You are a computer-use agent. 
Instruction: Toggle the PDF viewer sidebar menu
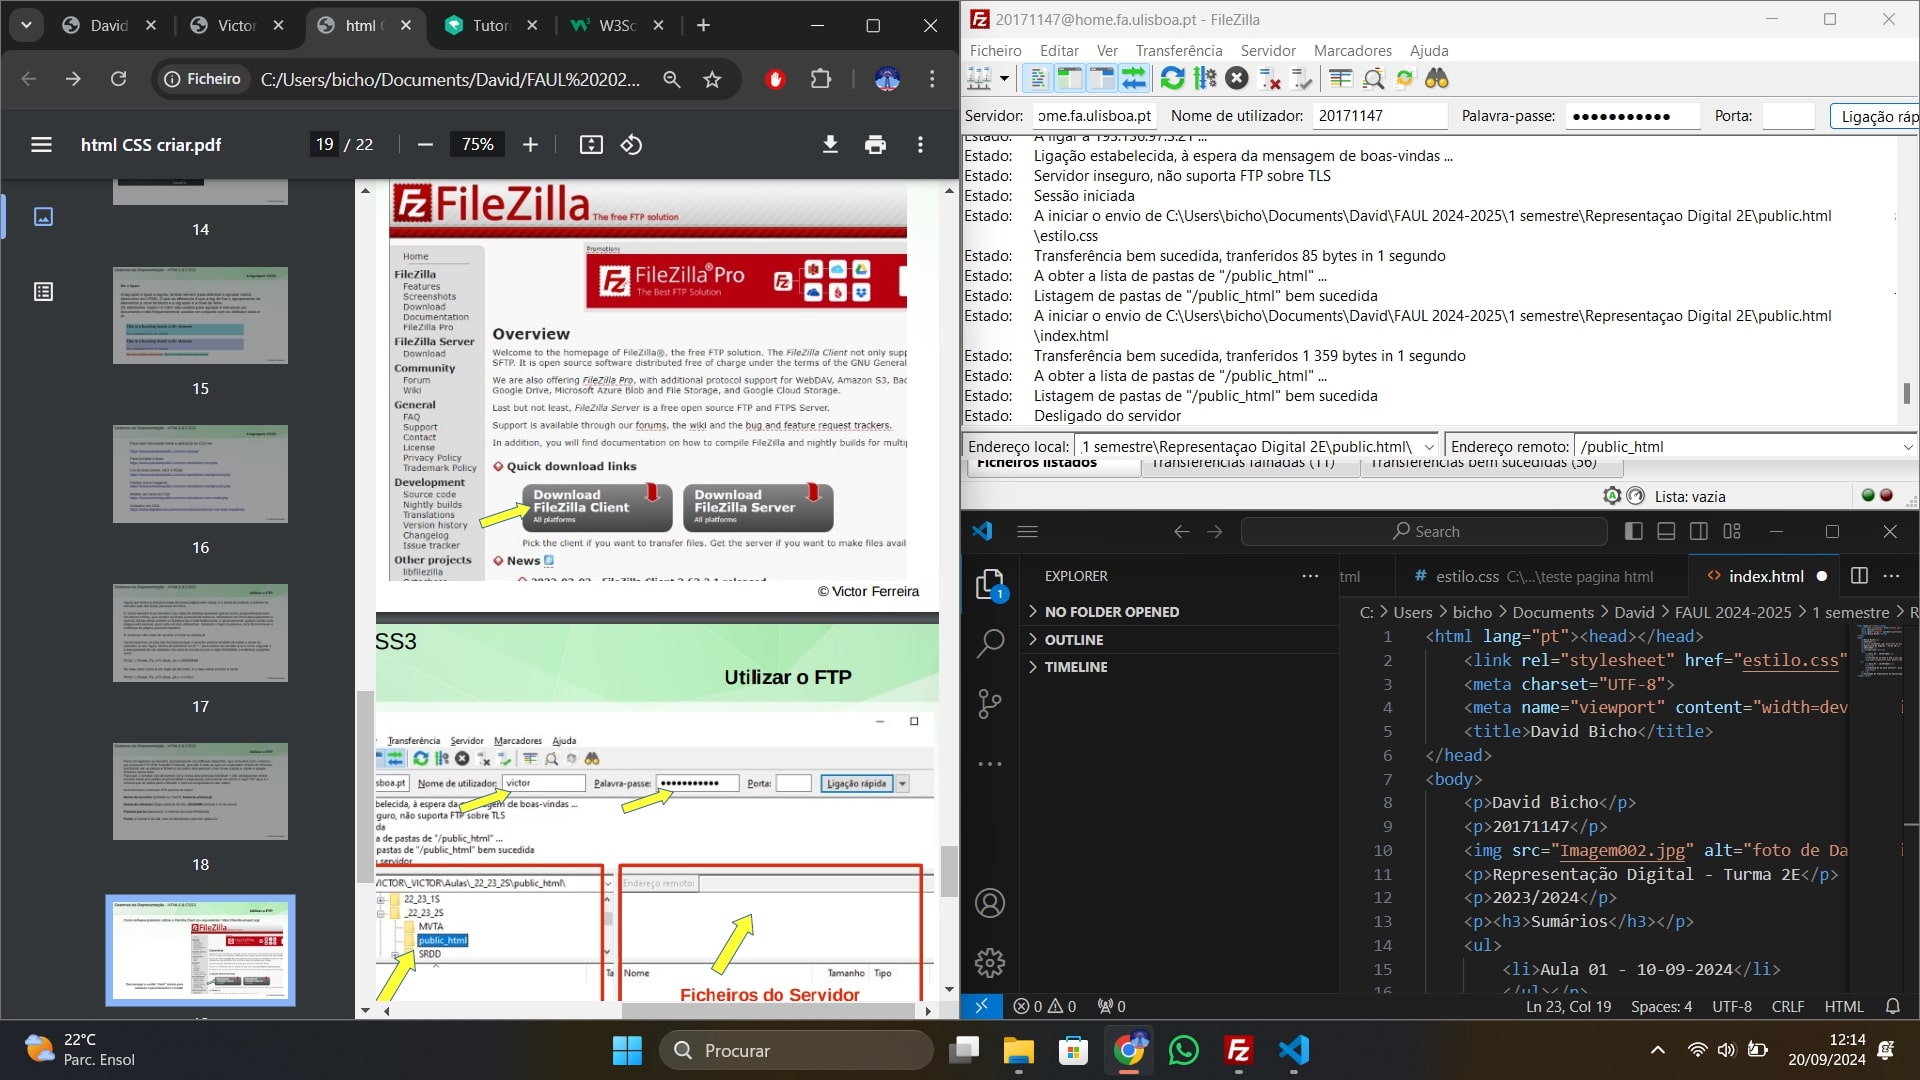coord(41,145)
